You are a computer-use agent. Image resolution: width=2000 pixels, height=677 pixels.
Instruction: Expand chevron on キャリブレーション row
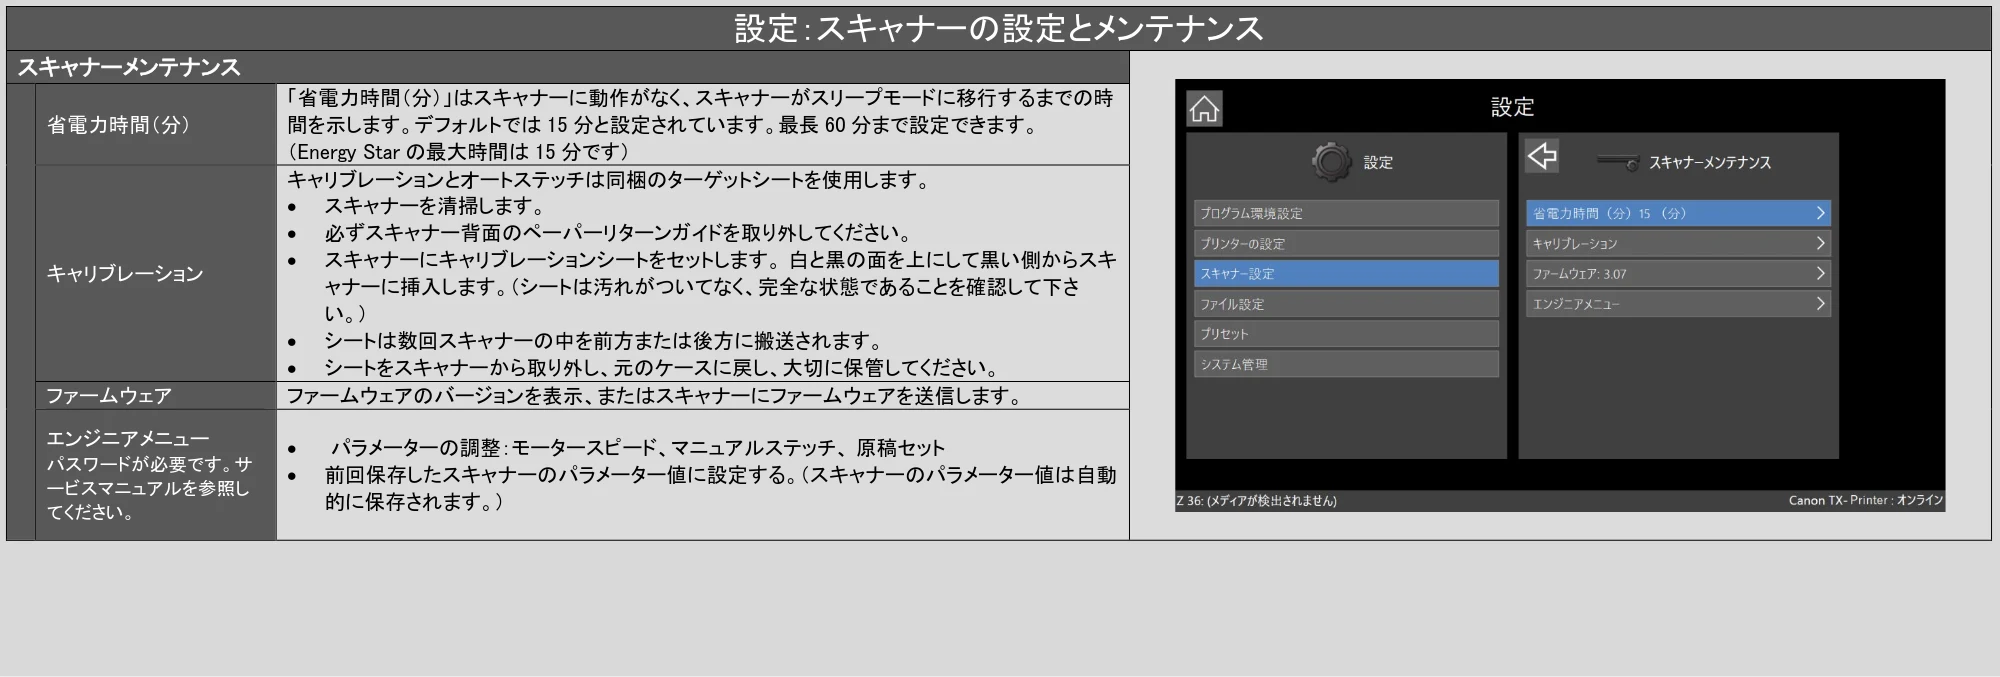coord(1820,243)
